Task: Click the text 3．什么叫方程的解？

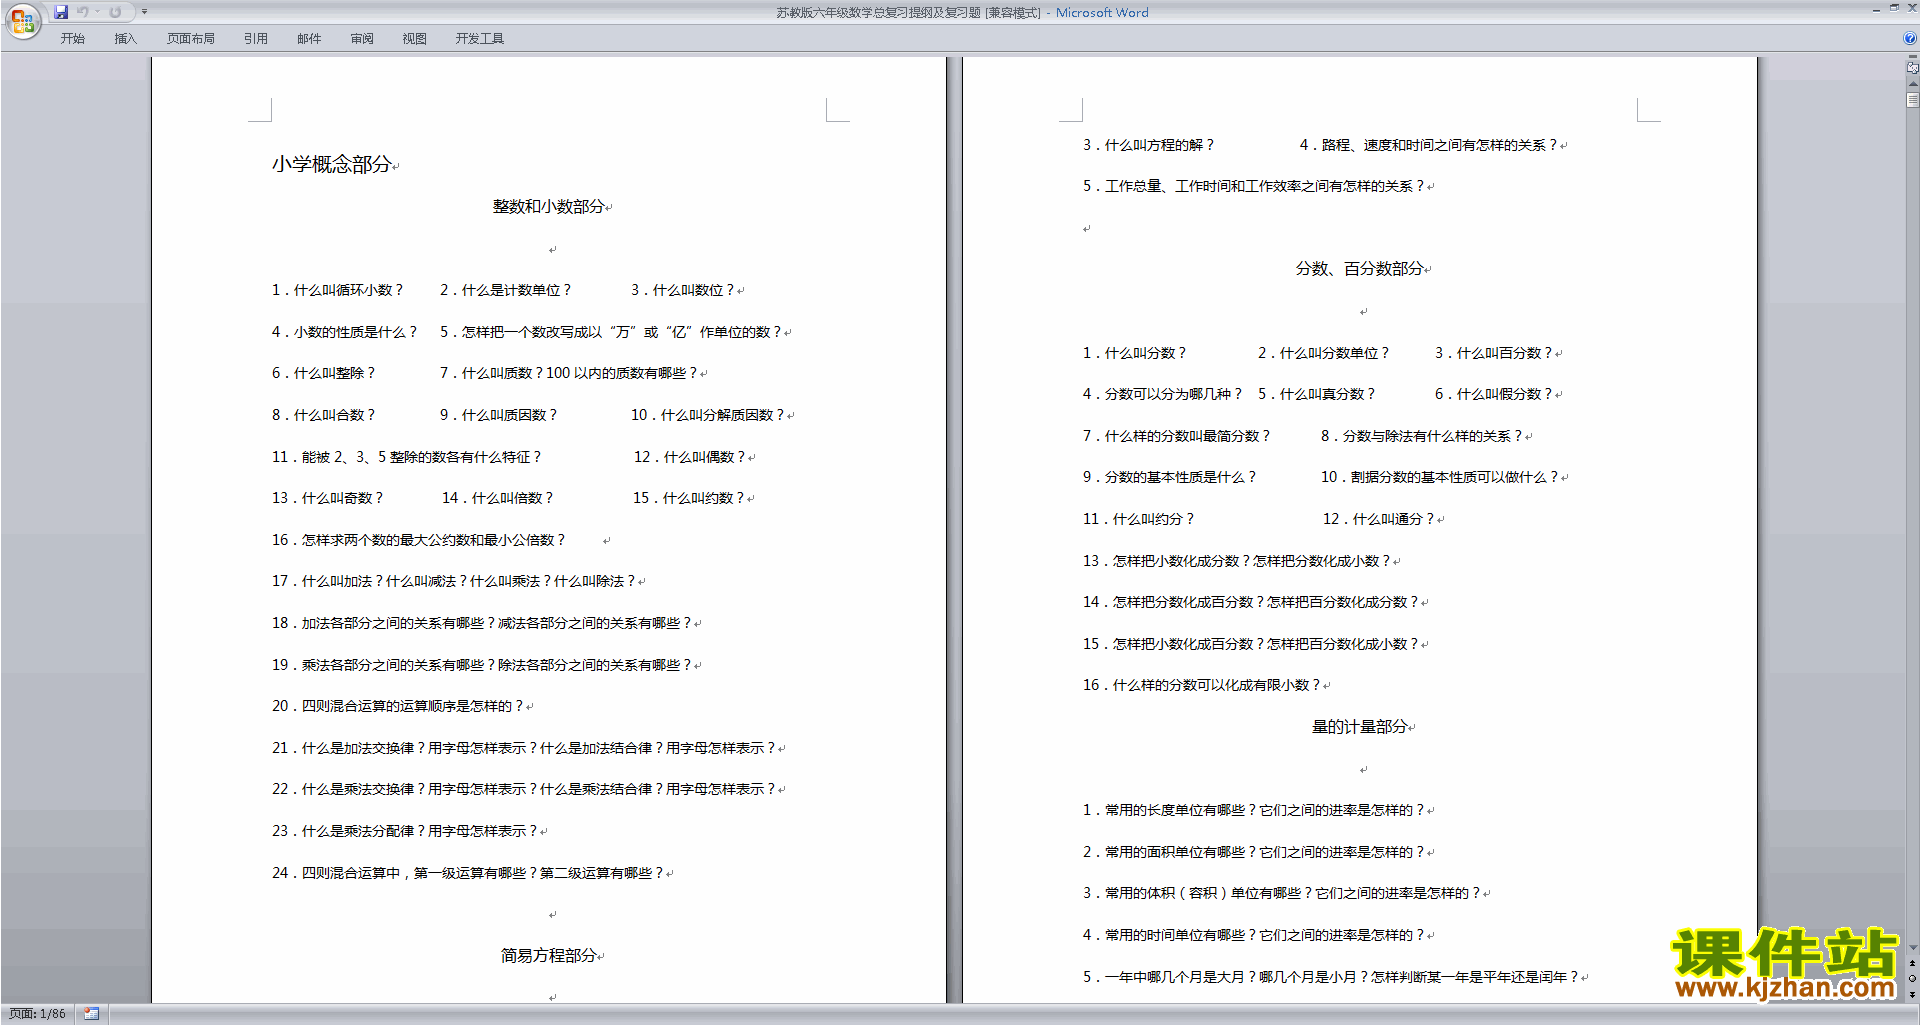Action: (x=1149, y=145)
